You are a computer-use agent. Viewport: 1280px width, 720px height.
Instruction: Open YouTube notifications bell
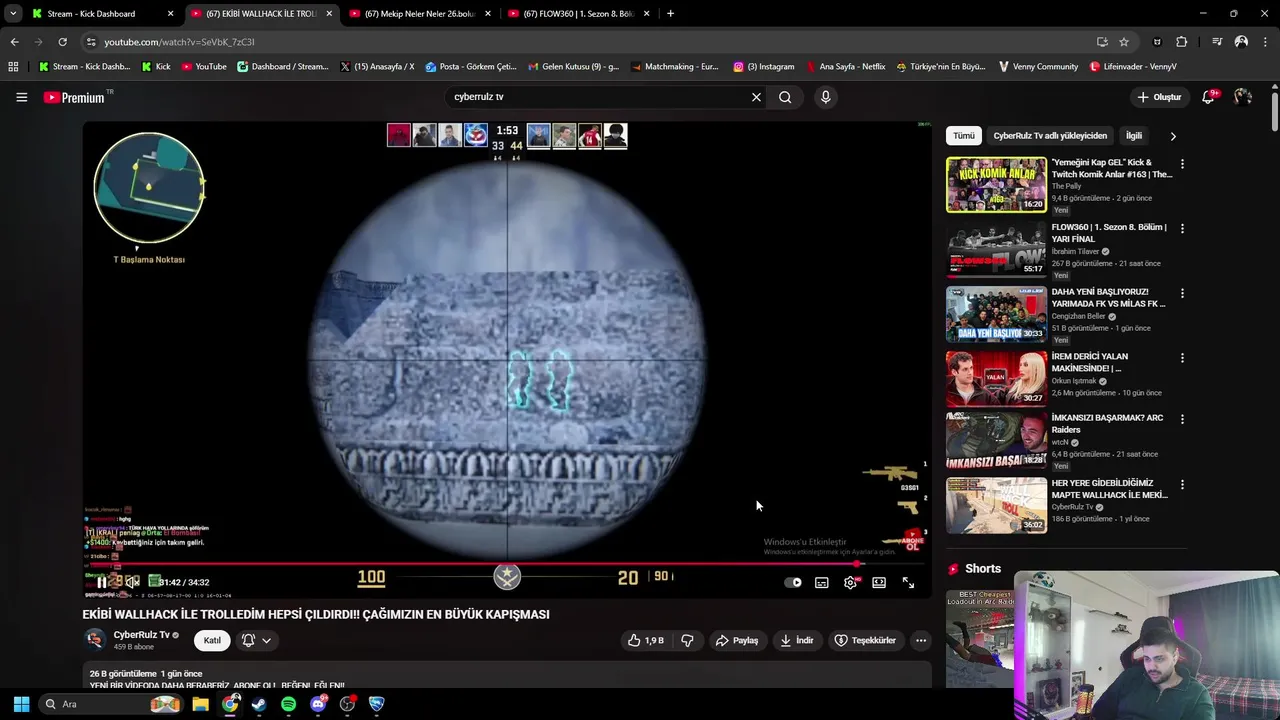(1209, 96)
